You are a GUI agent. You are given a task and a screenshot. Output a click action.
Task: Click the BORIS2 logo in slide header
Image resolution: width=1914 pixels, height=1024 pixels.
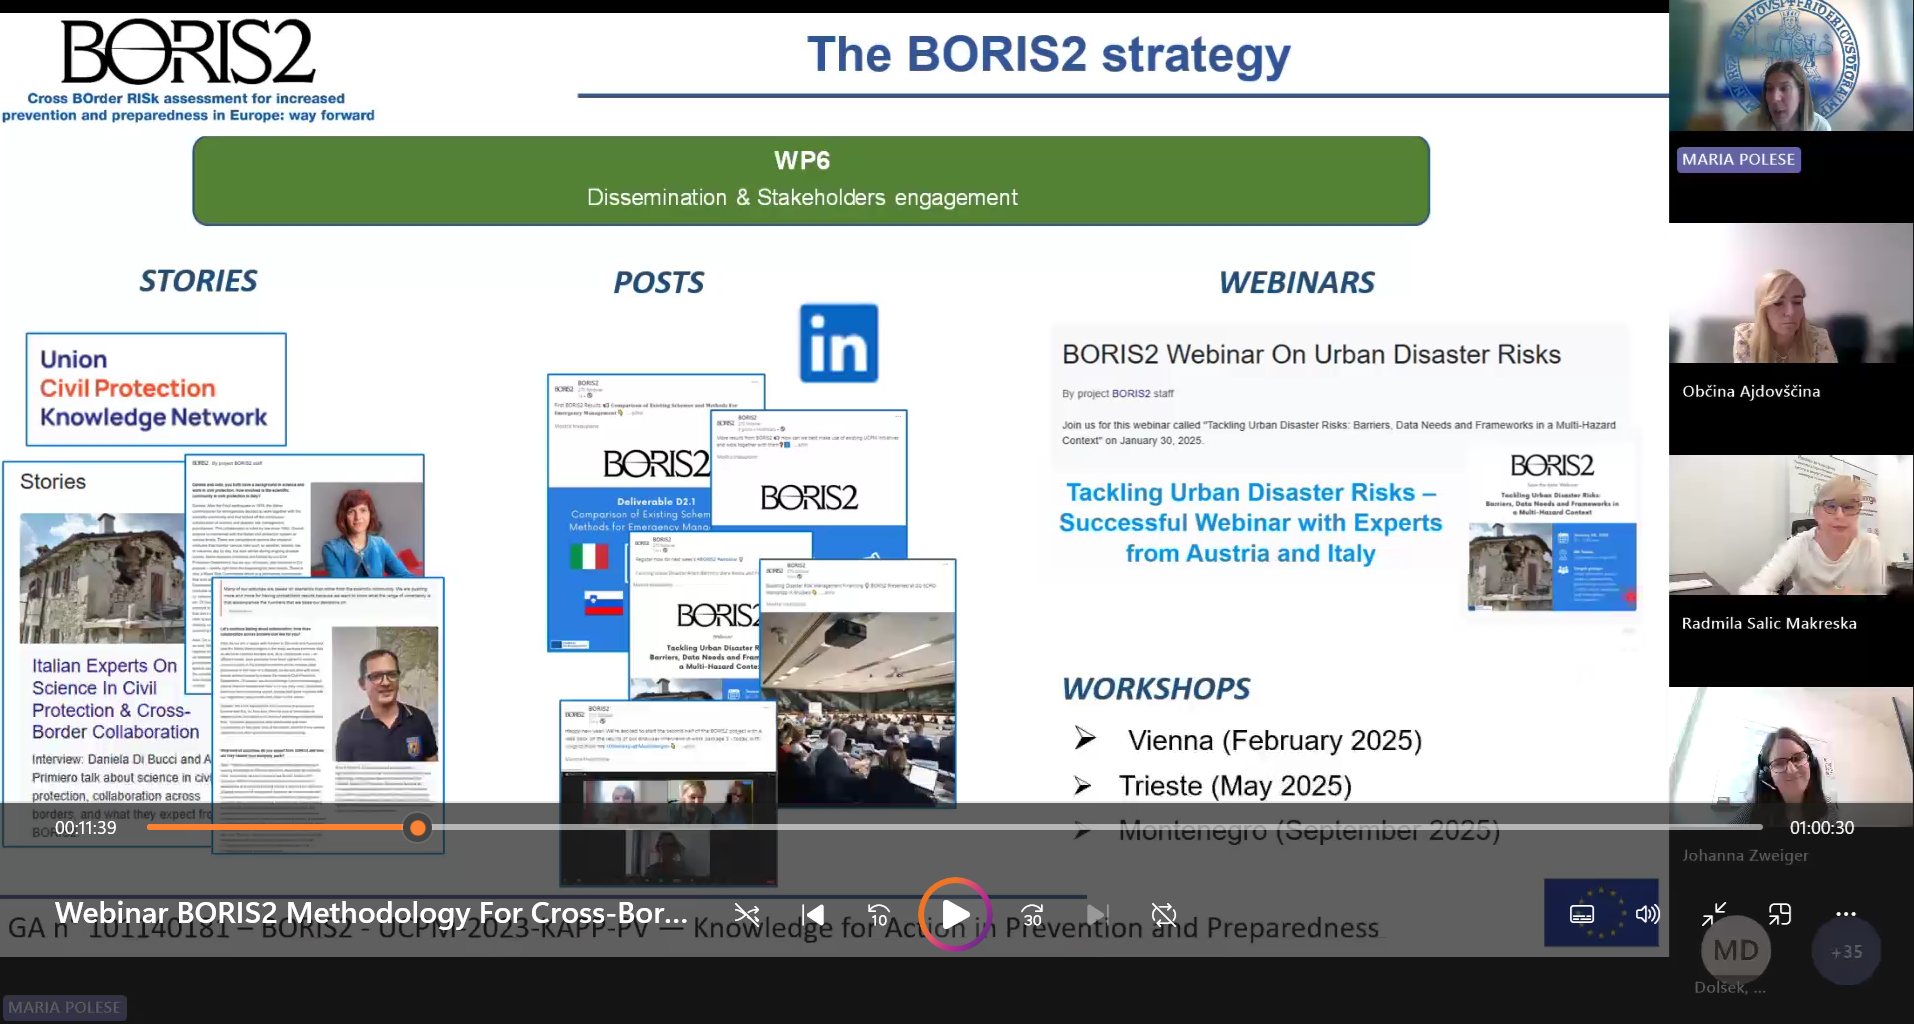(188, 68)
